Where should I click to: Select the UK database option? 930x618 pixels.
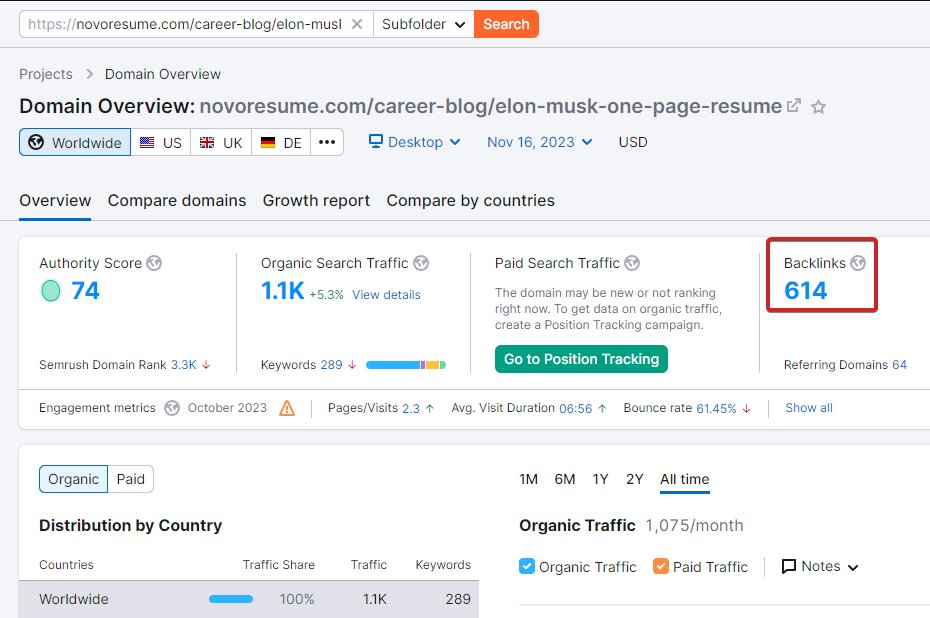pyautogui.click(x=221, y=142)
